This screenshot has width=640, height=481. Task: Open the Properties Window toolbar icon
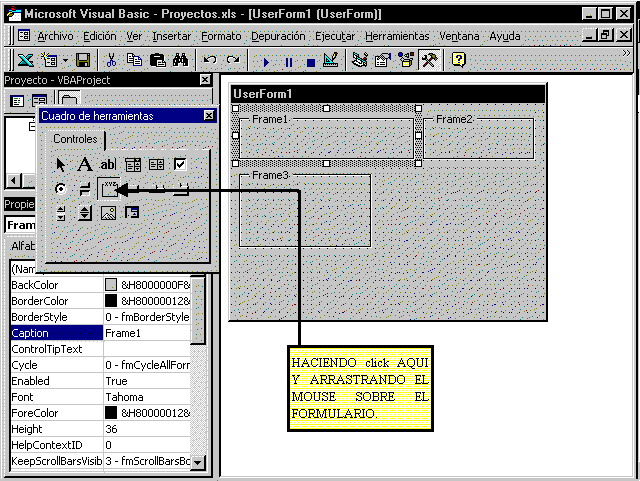click(x=383, y=60)
